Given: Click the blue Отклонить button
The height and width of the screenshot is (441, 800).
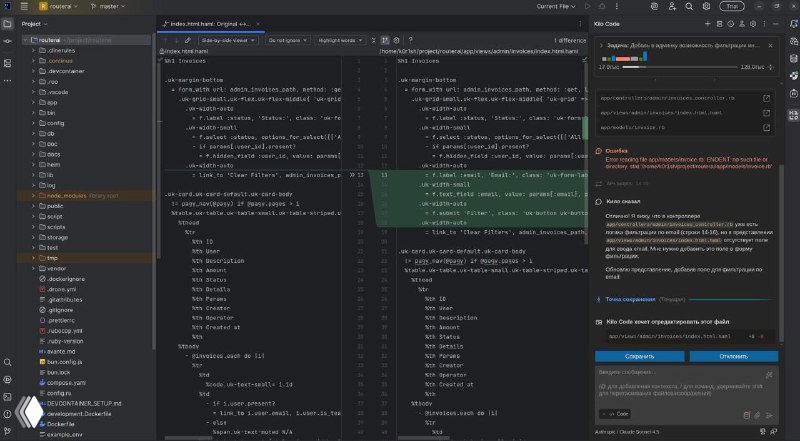Looking at the screenshot, I should tap(732, 355).
